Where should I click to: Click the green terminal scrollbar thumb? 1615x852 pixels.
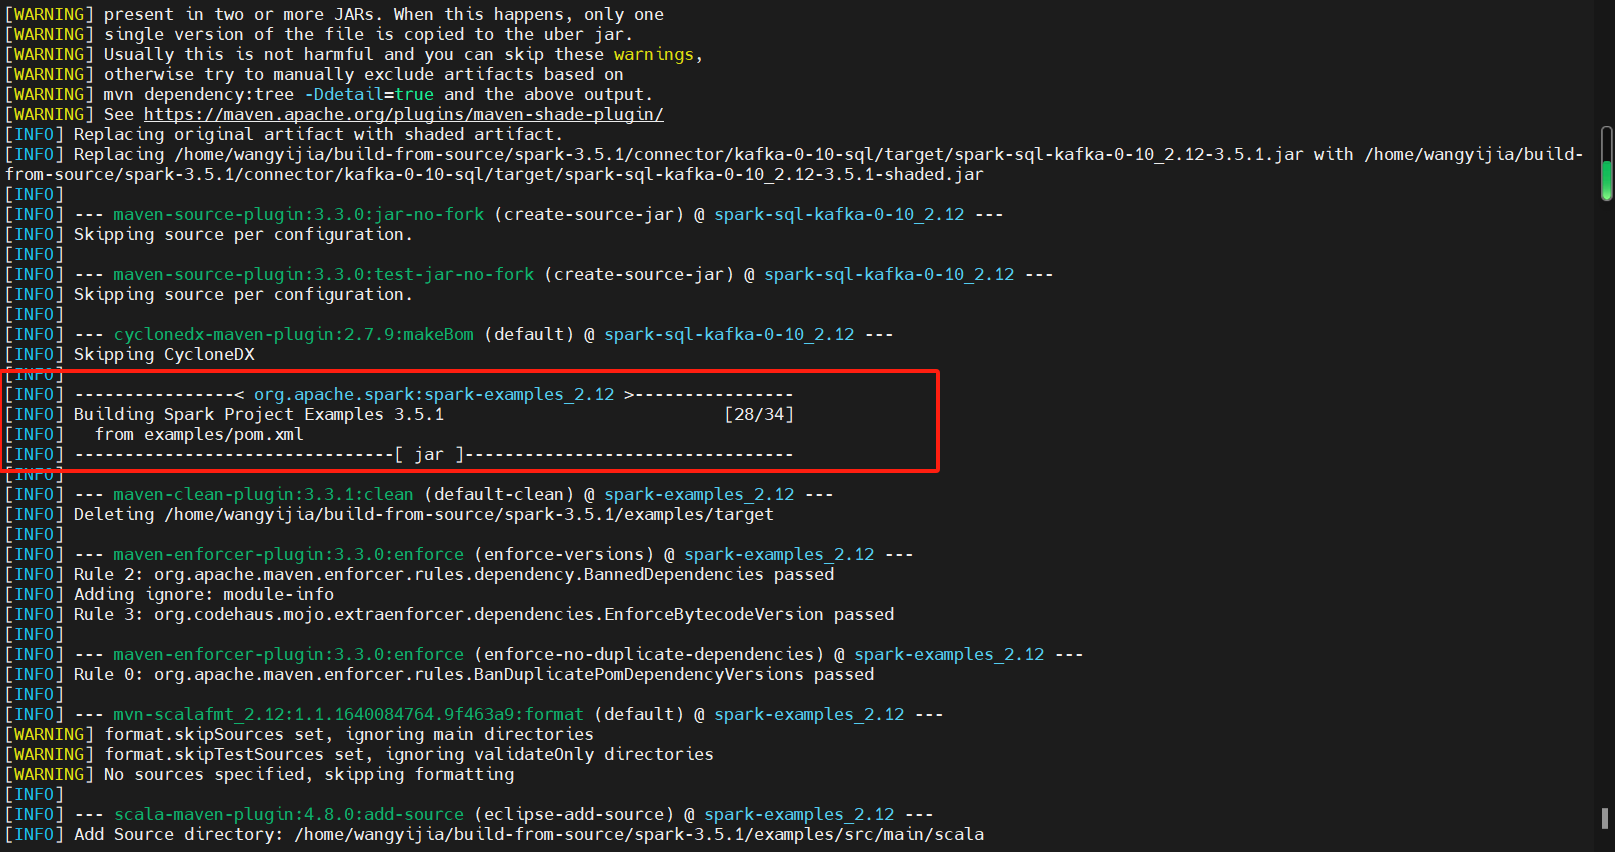click(1607, 180)
